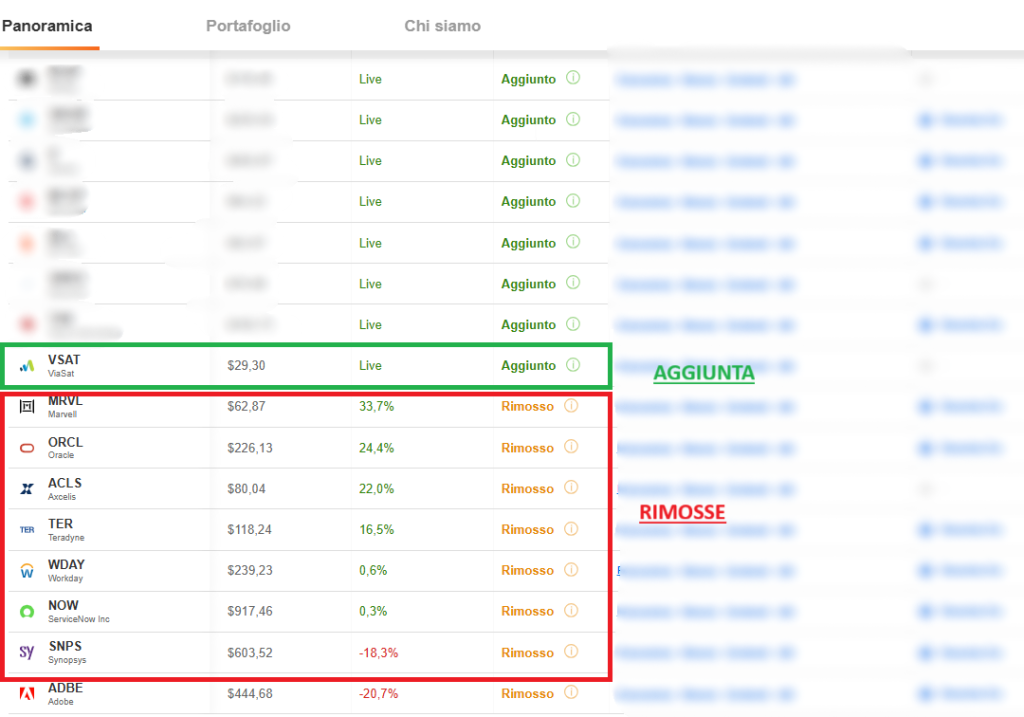Click the ORCL ticker name
The height and width of the screenshot is (717, 1024).
coord(65,442)
